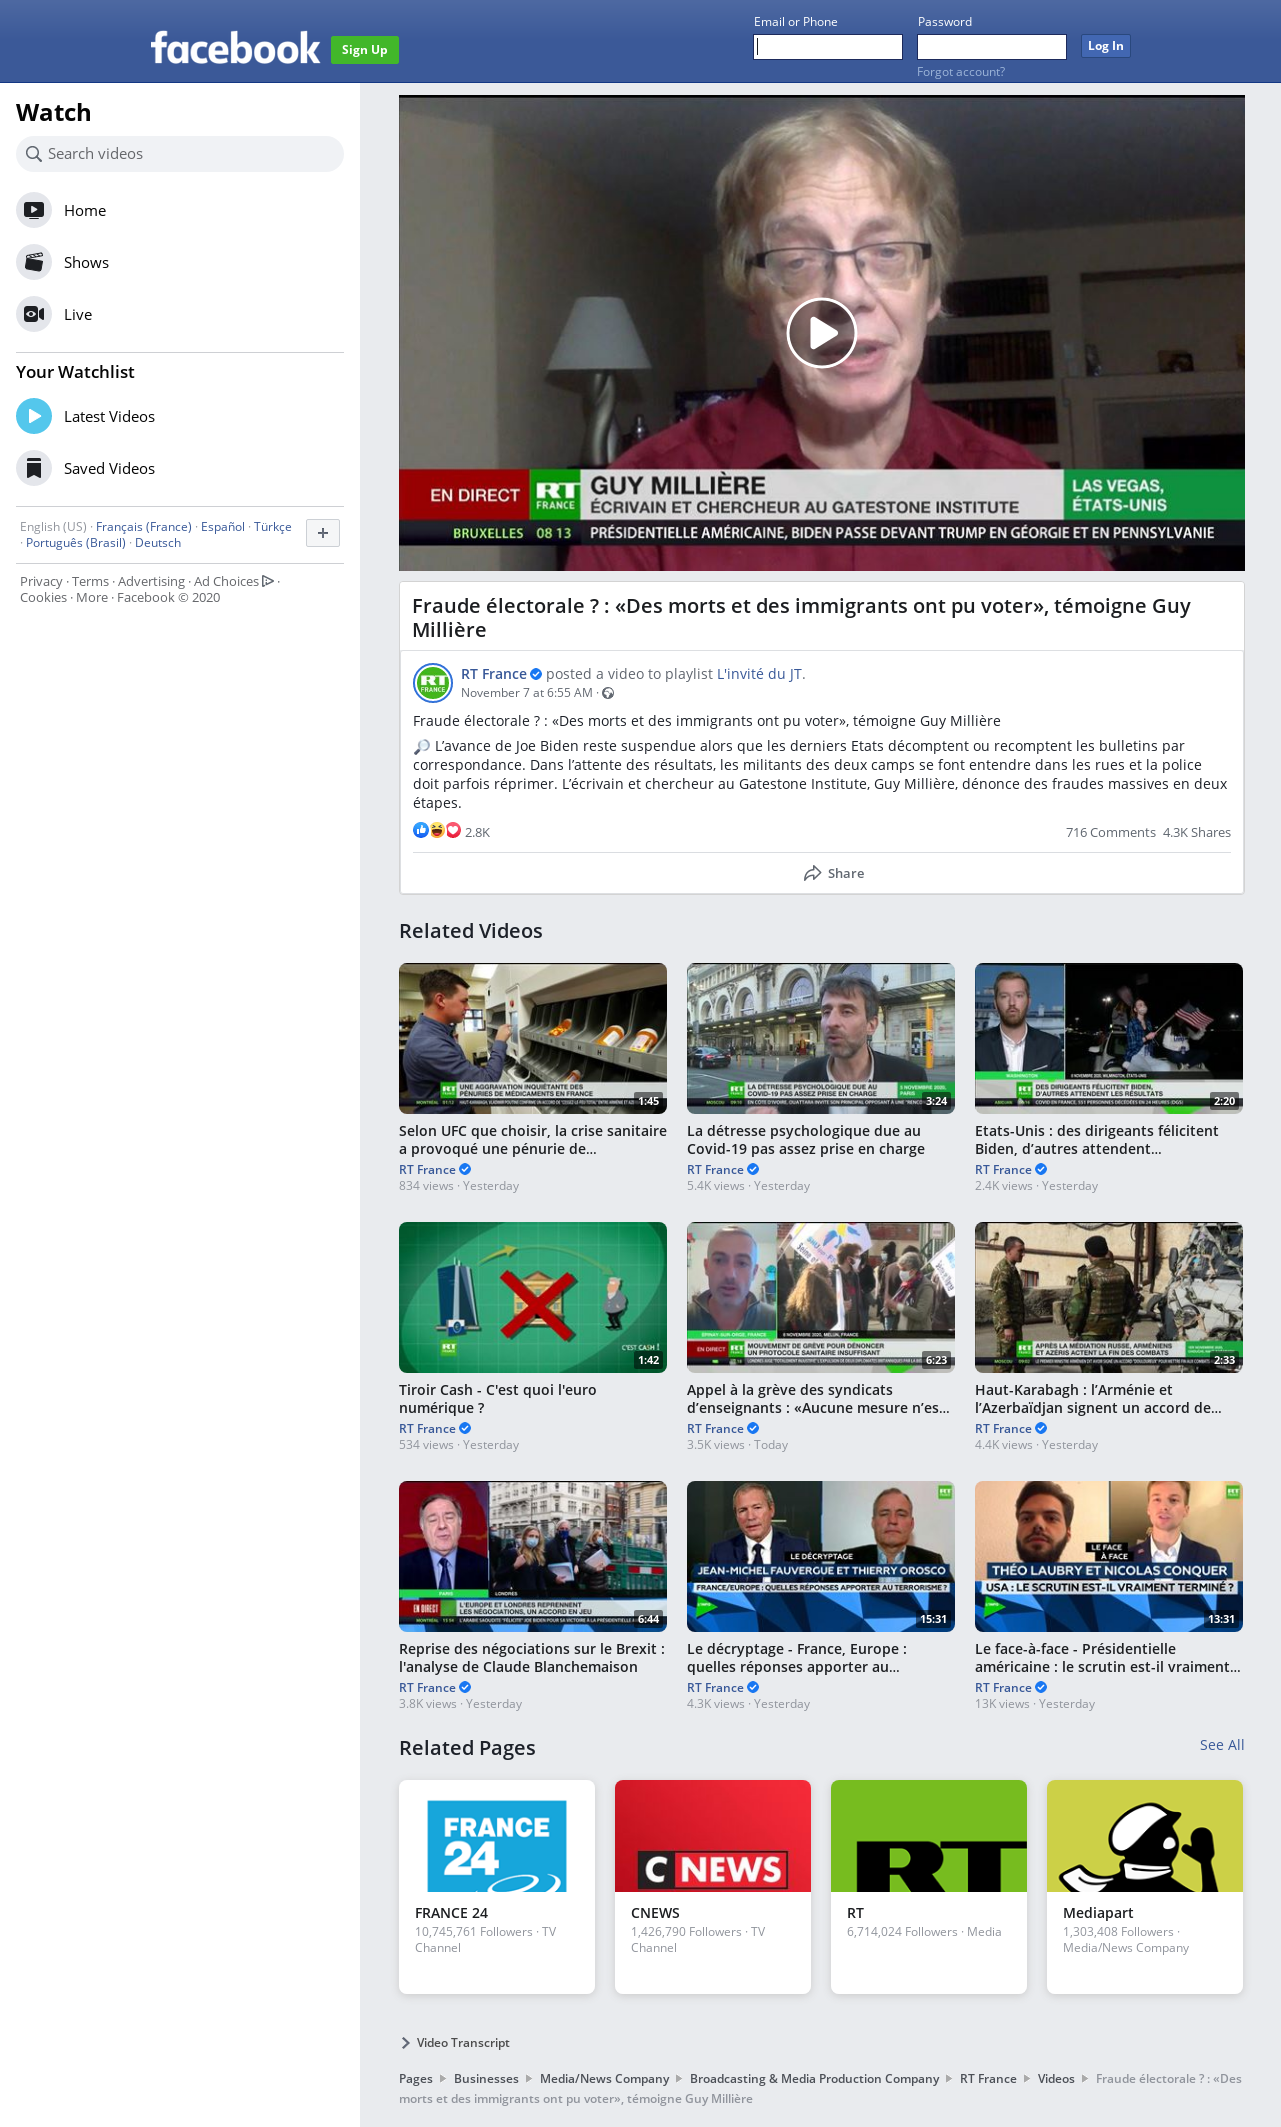Open the November 7 timestamp link
This screenshot has width=1281, height=2127.
(527, 693)
